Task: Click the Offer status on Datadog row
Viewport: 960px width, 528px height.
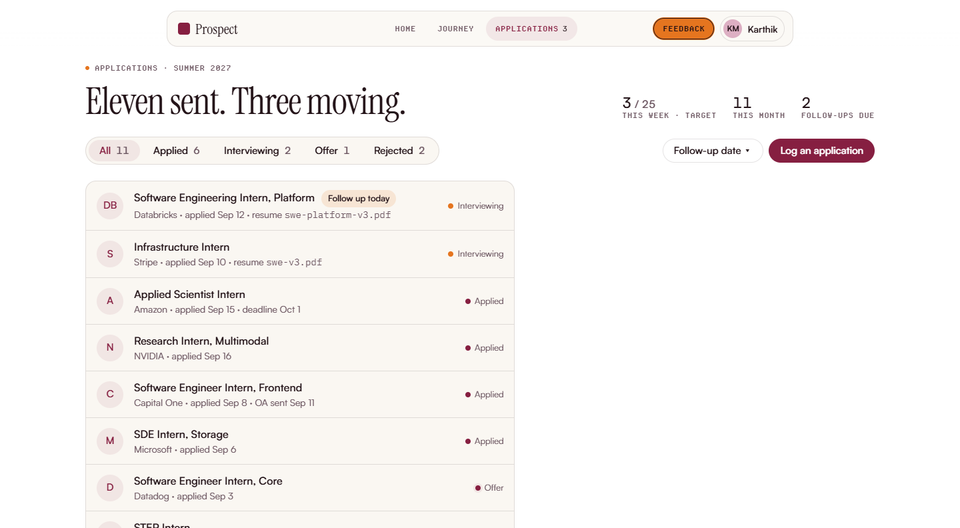Action: click(489, 488)
